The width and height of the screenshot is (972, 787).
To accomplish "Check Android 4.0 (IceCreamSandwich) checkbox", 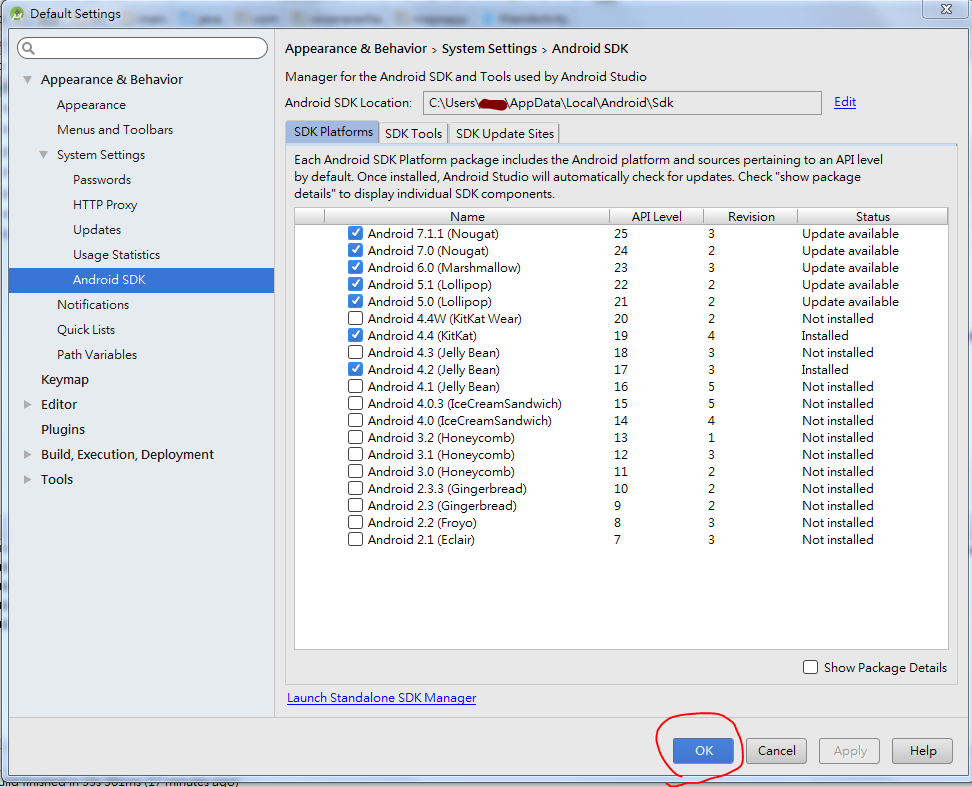I will coord(355,420).
